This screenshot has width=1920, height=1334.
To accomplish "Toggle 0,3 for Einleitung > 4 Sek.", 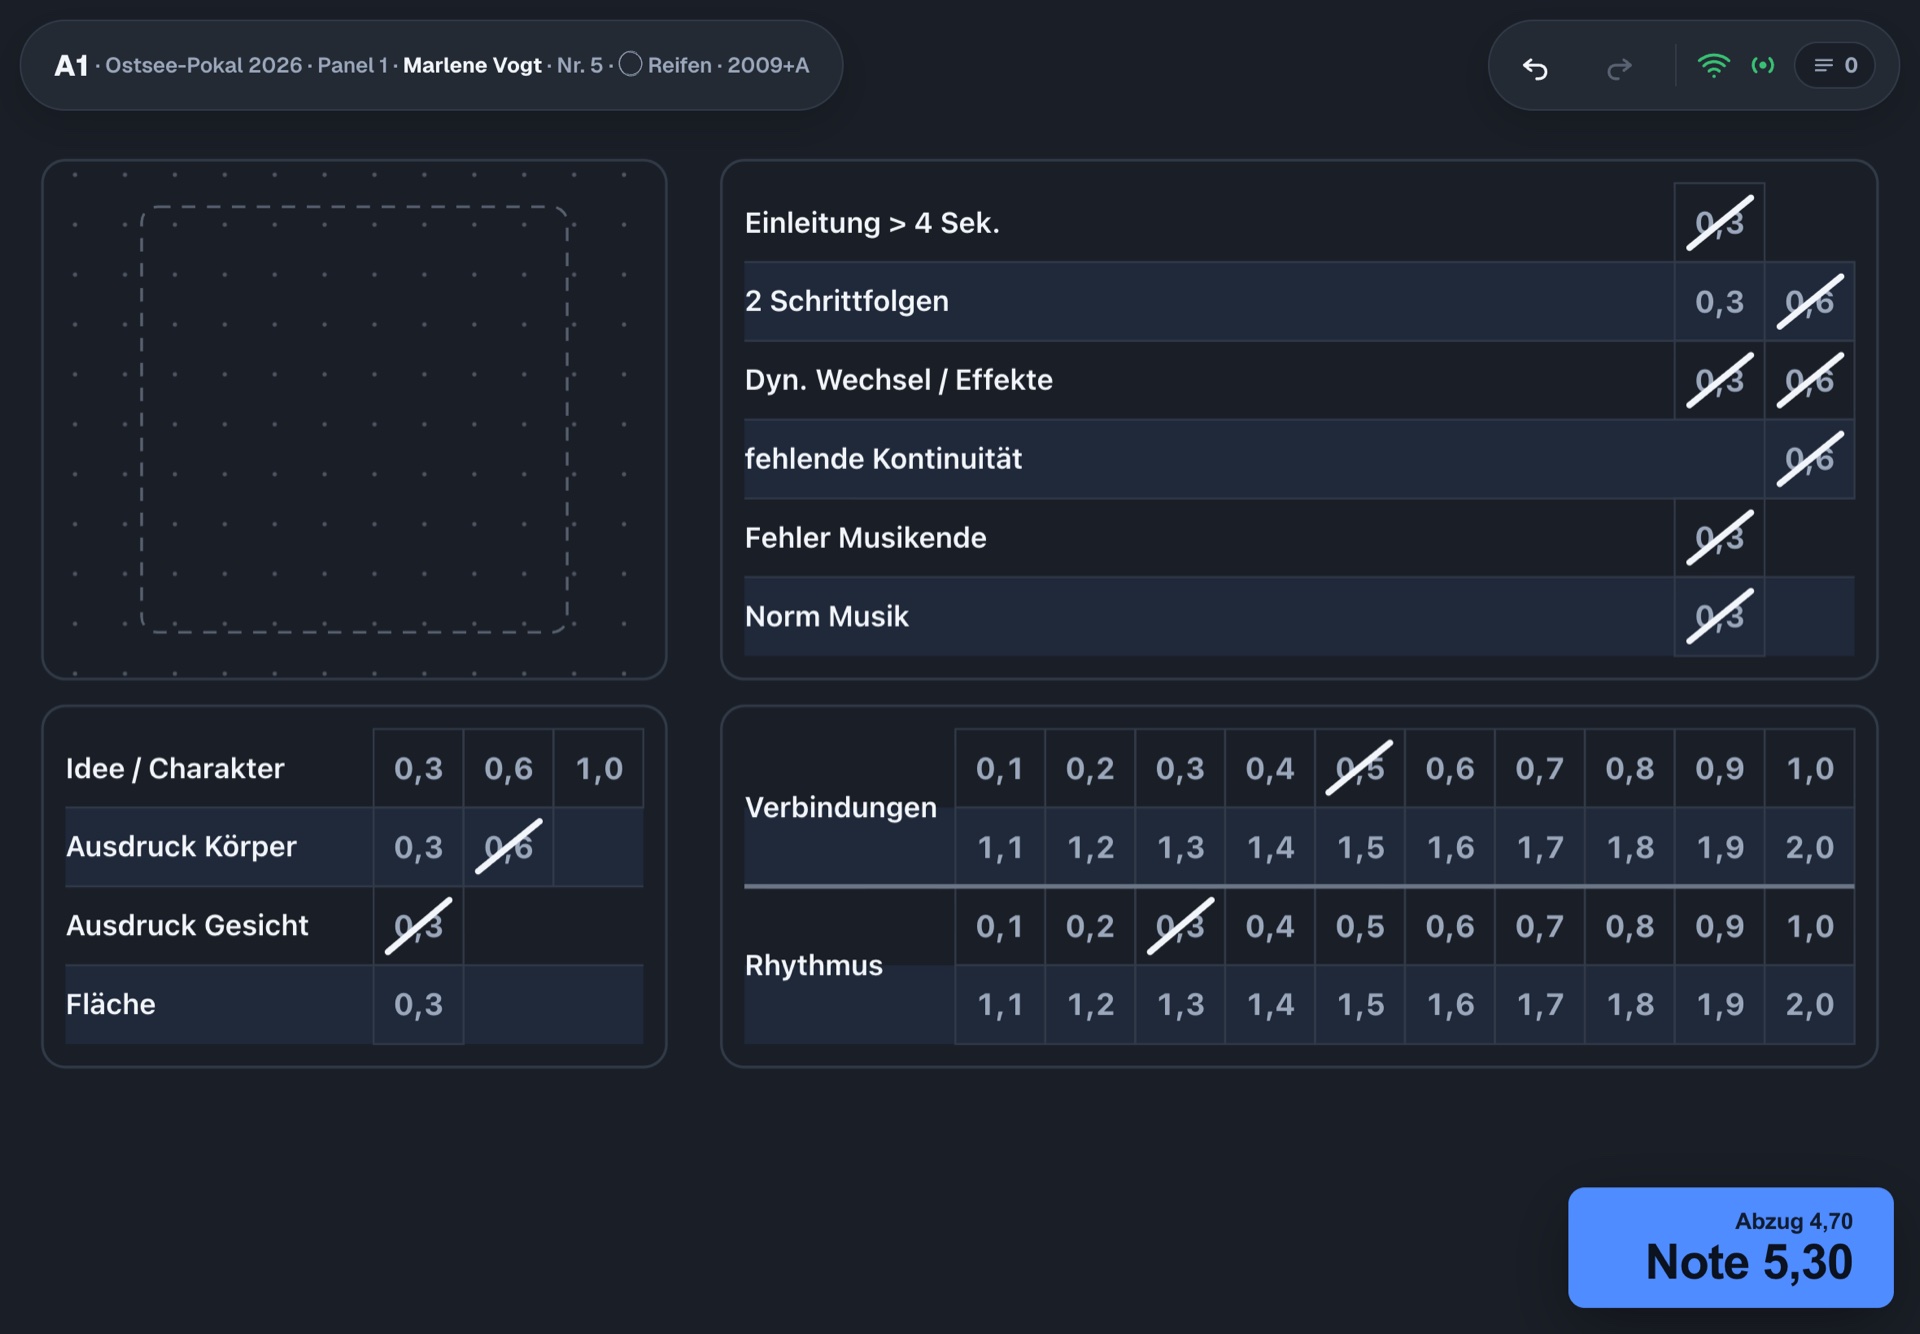I will click(x=1719, y=222).
